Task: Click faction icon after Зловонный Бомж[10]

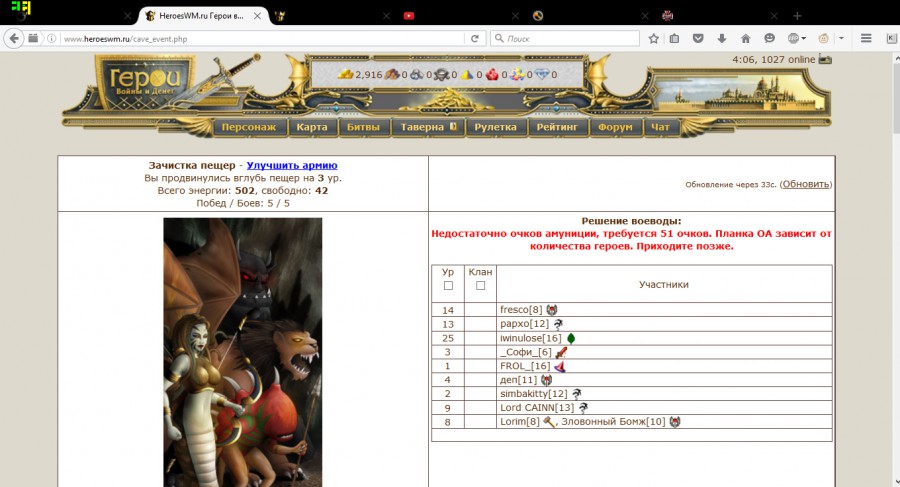Action: (674, 422)
